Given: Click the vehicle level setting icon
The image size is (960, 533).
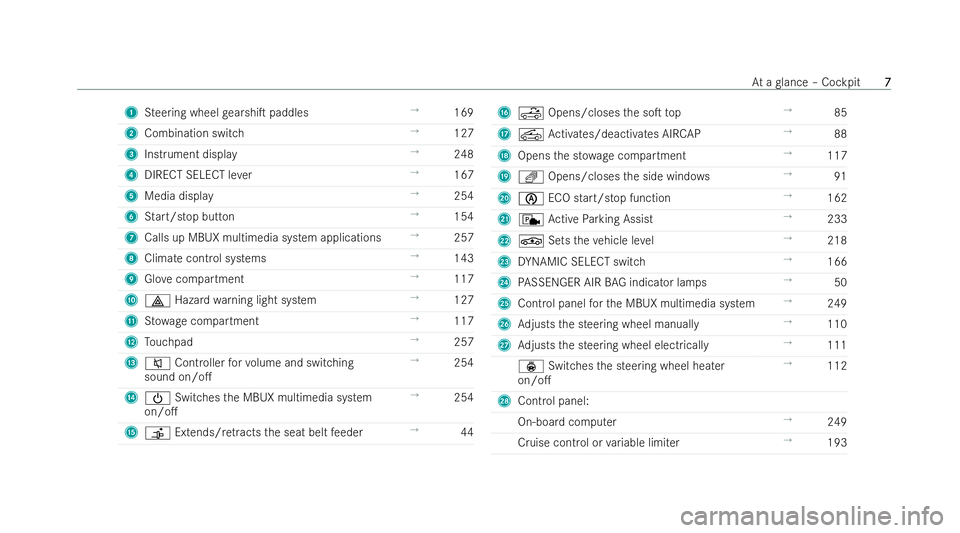Looking at the screenshot, I should point(531,241).
